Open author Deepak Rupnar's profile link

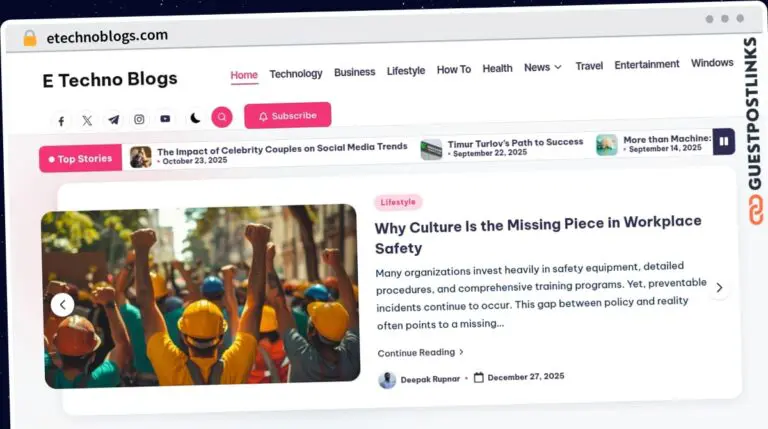point(430,379)
